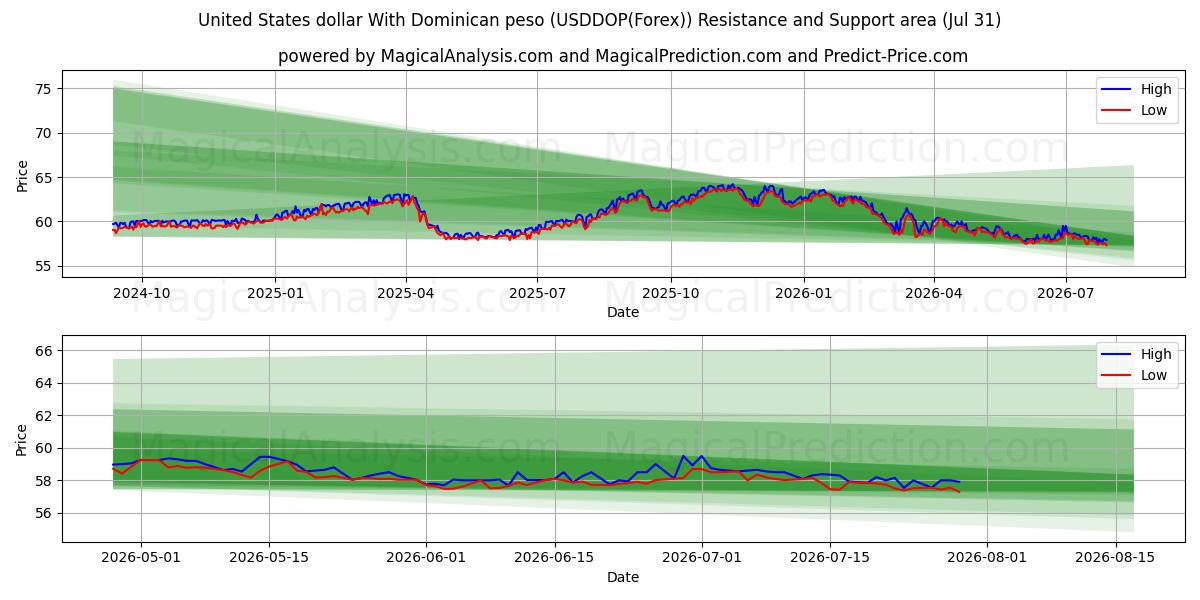This screenshot has width=1200, height=600.
Task: Click the 2025-07 date tick label
Action: (537, 293)
